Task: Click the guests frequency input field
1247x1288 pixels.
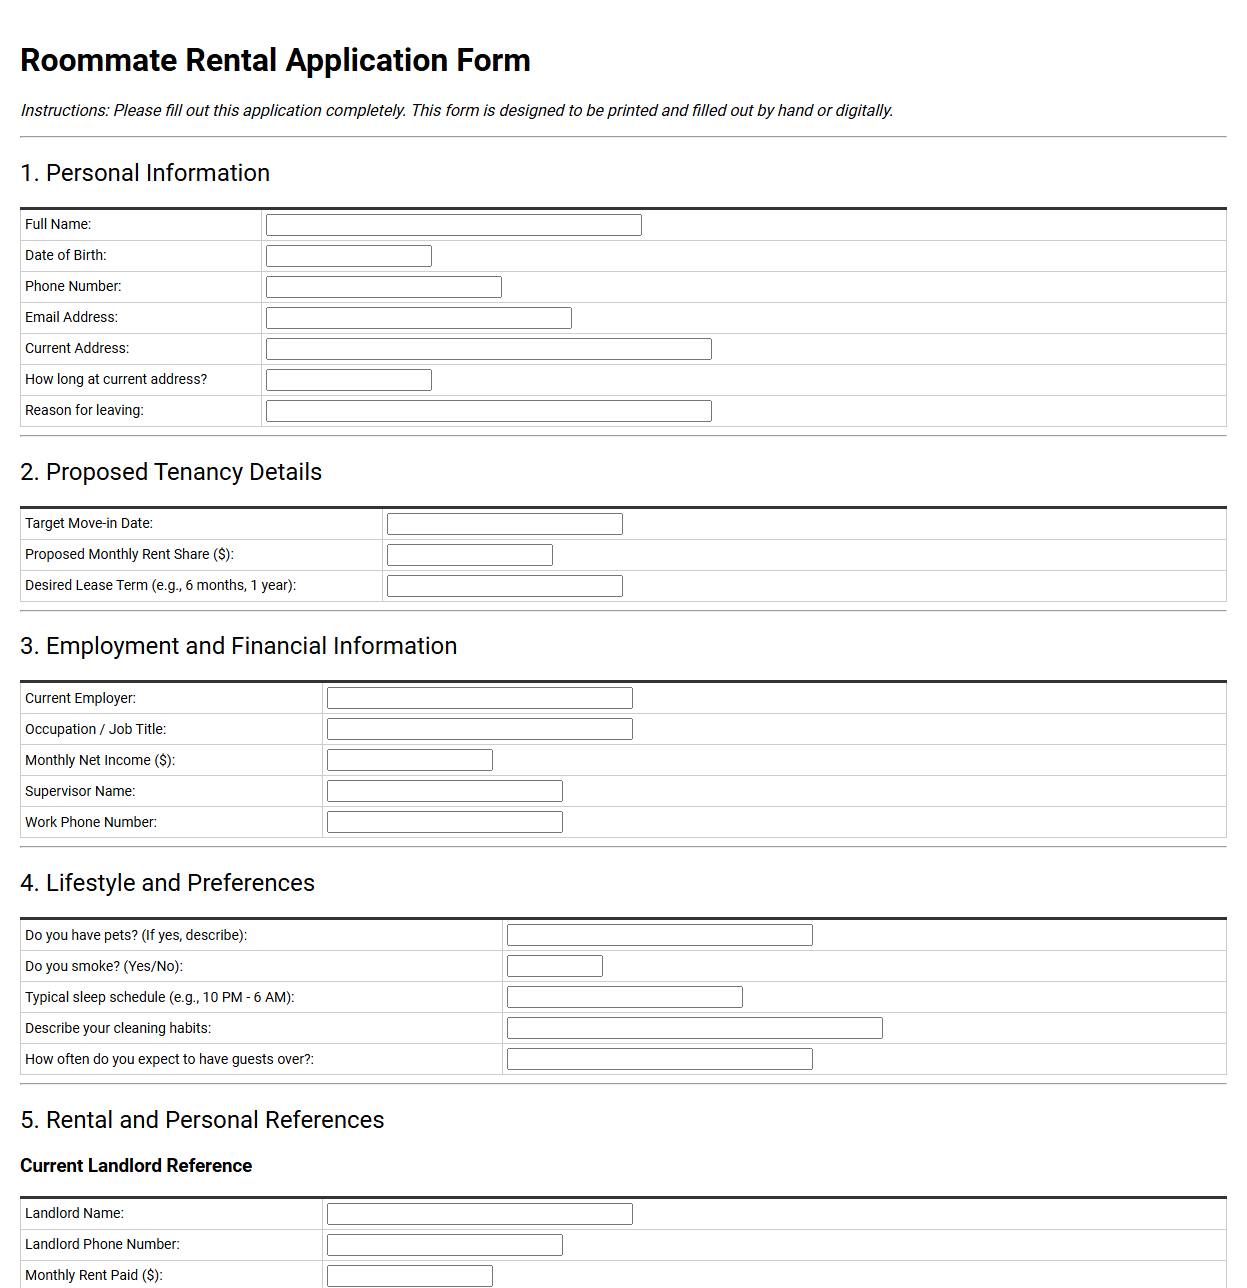Action: point(660,1059)
